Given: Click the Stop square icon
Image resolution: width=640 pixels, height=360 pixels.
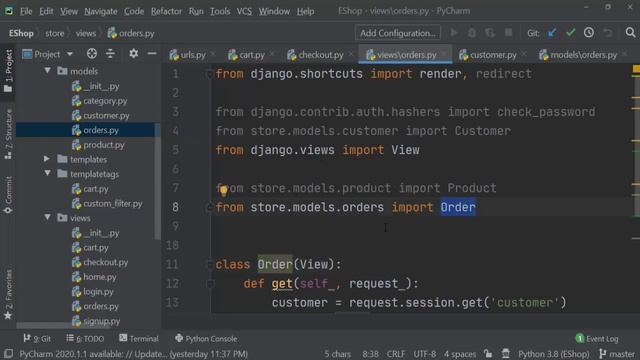Looking at the screenshot, I should (509, 33).
